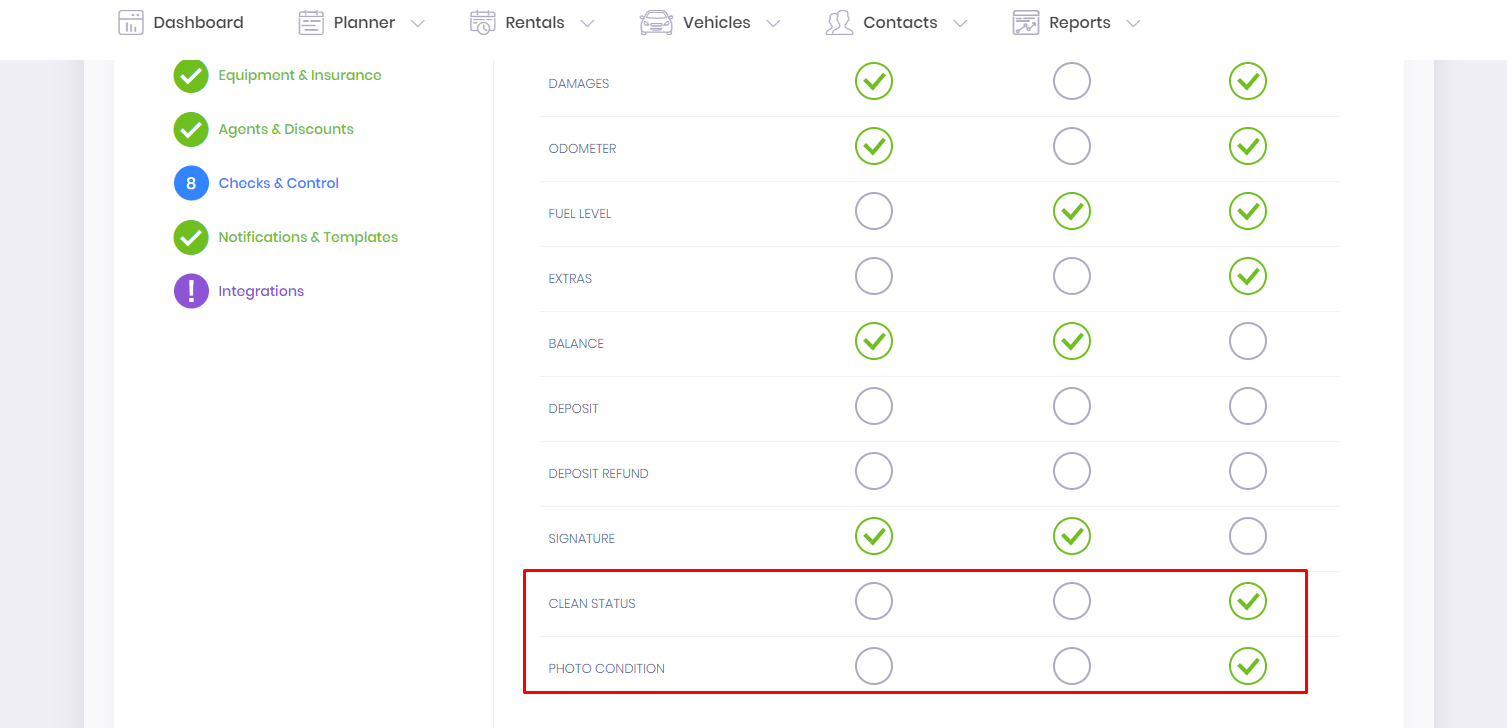Check the middle PHOTO CONDITION checkbox
The image size is (1507, 728).
[x=1072, y=666]
